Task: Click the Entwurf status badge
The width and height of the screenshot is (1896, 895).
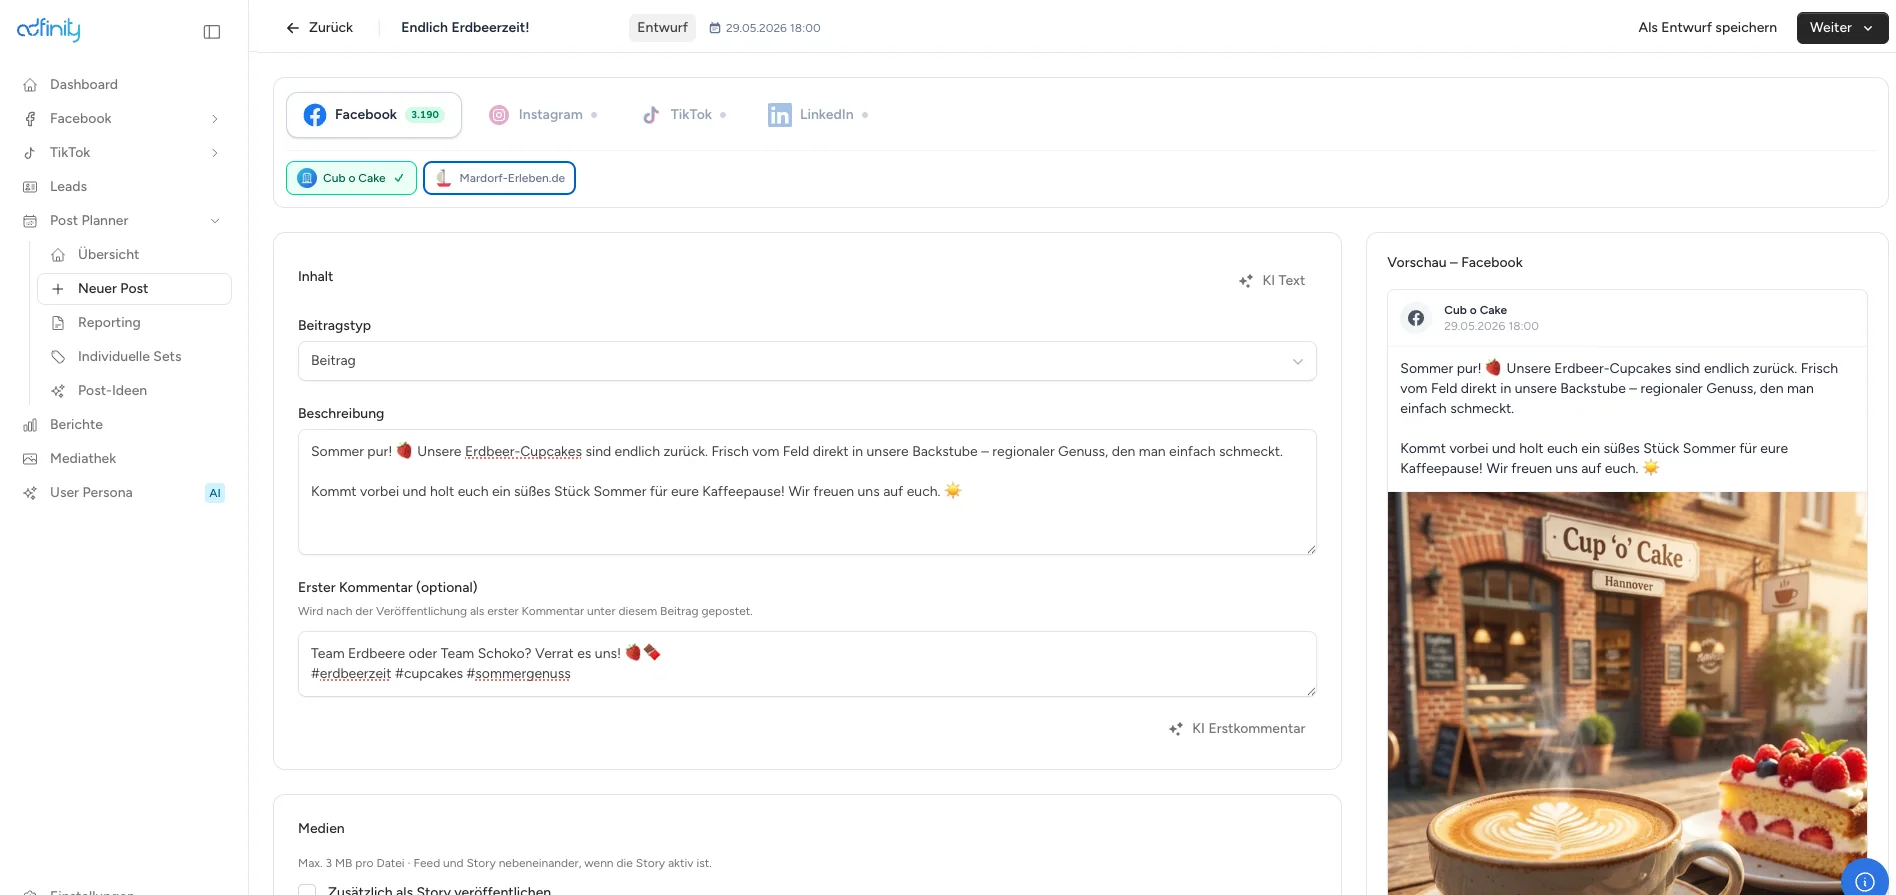Action: [662, 28]
